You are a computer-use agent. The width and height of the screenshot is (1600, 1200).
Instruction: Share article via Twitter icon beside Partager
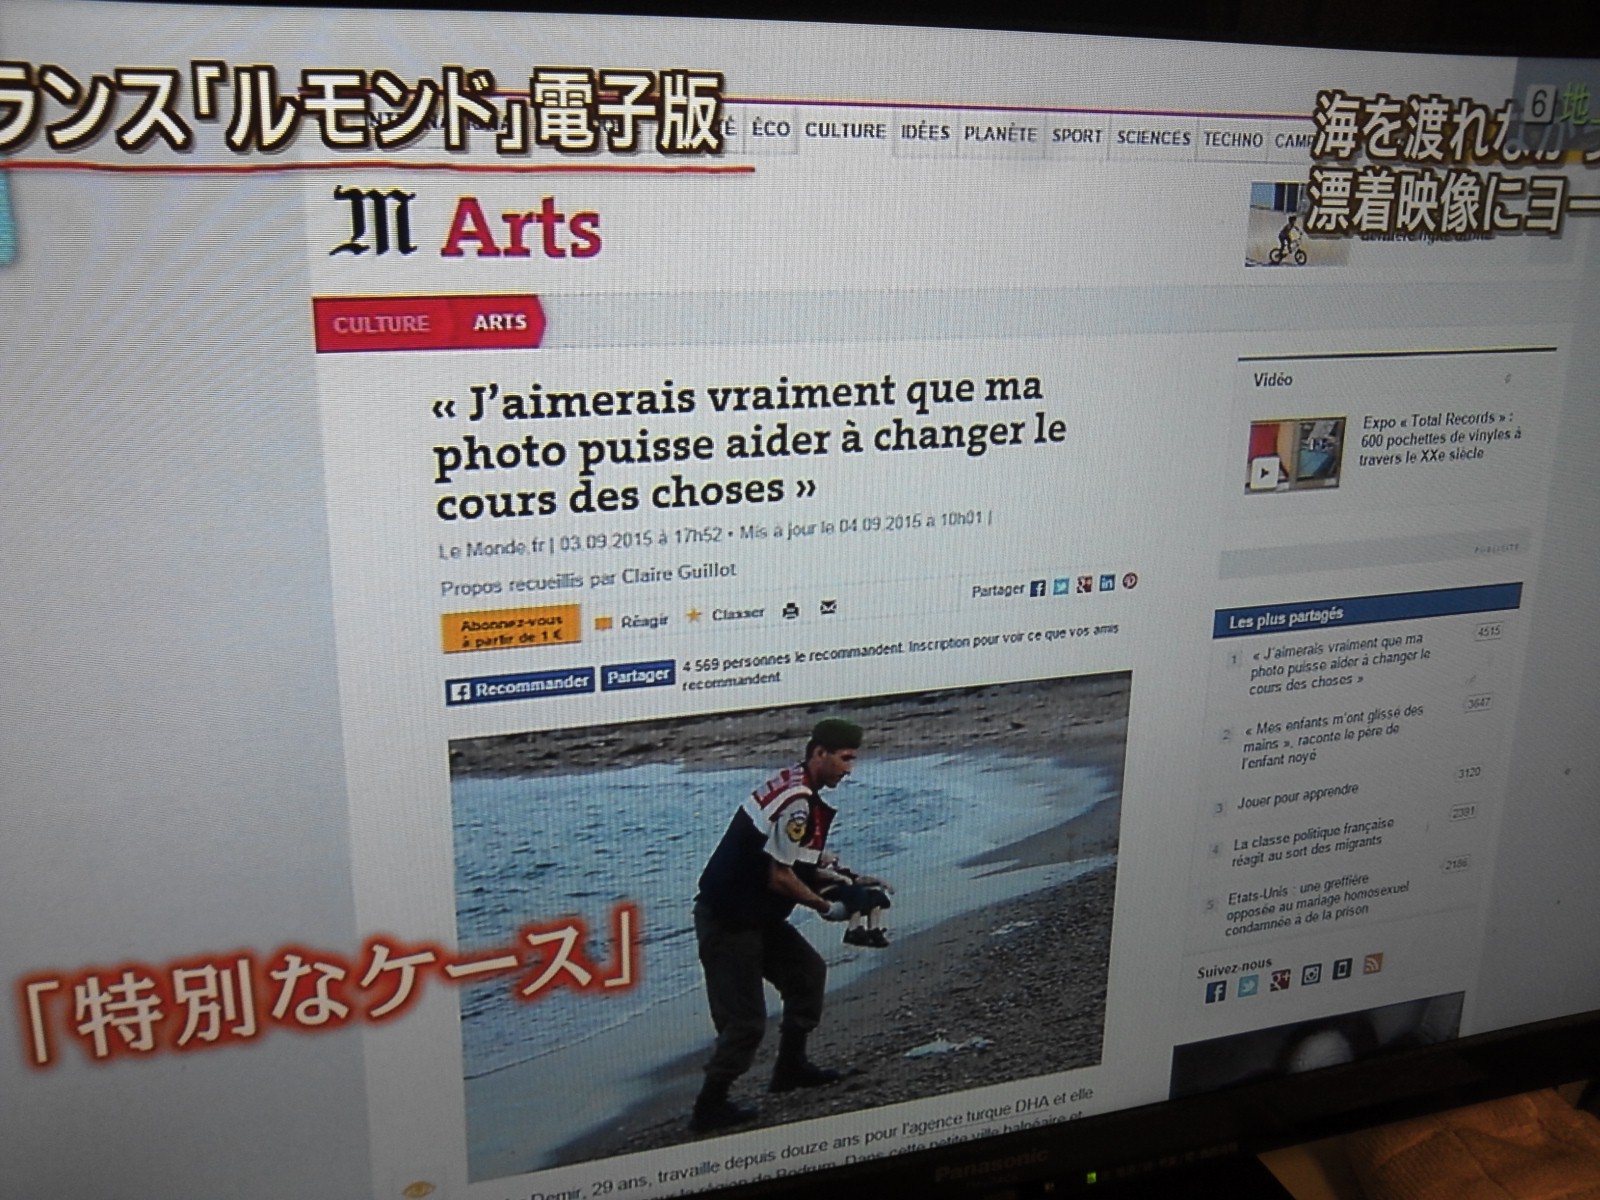tap(1061, 587)
